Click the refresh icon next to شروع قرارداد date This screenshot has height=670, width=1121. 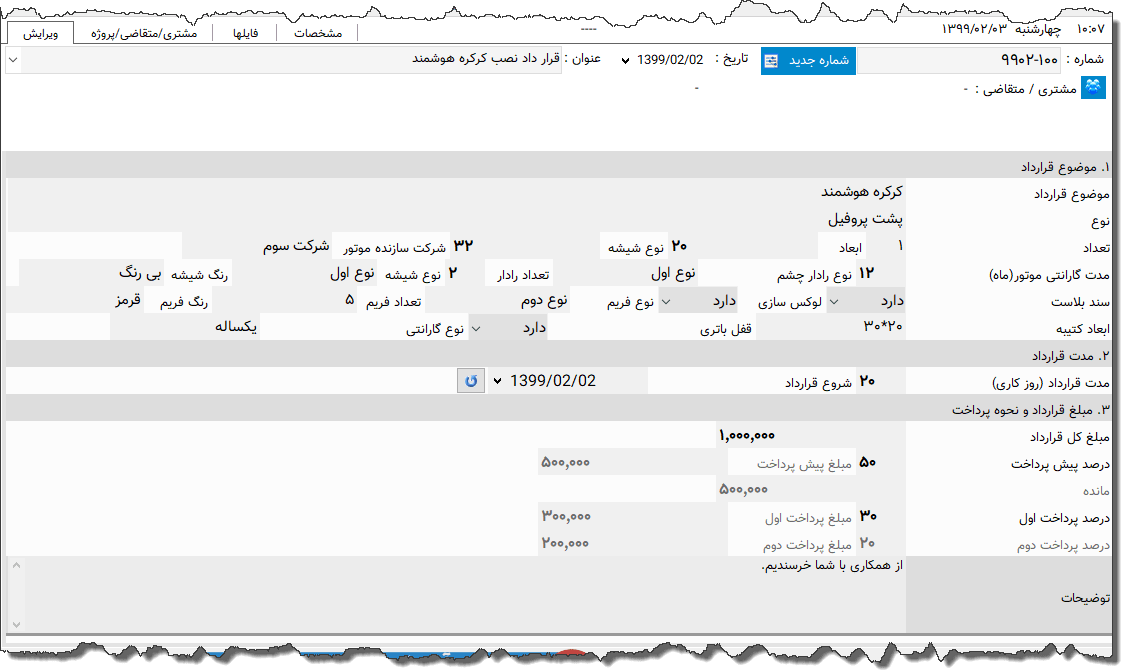pyautogui.click(x=471, y=380)
